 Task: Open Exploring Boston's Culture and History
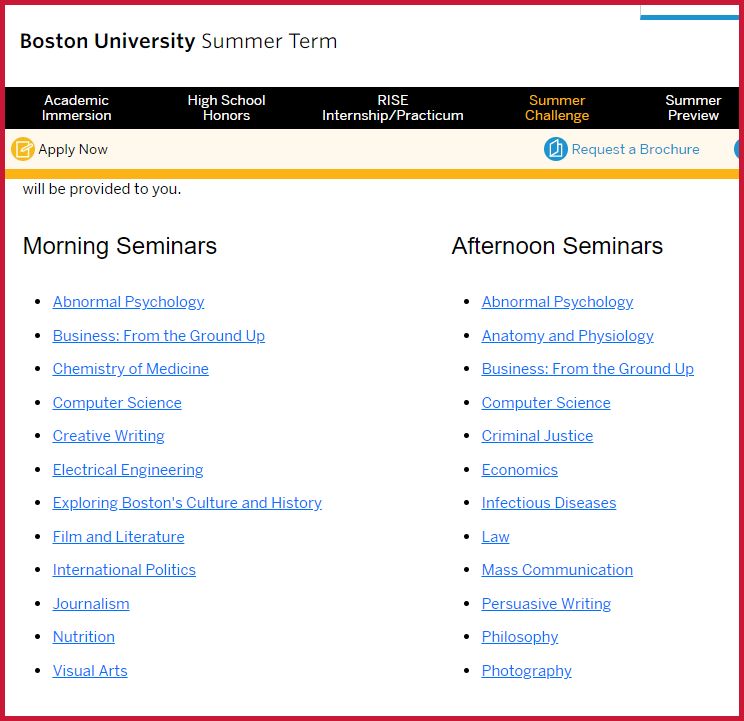click(x=187, y=503)
